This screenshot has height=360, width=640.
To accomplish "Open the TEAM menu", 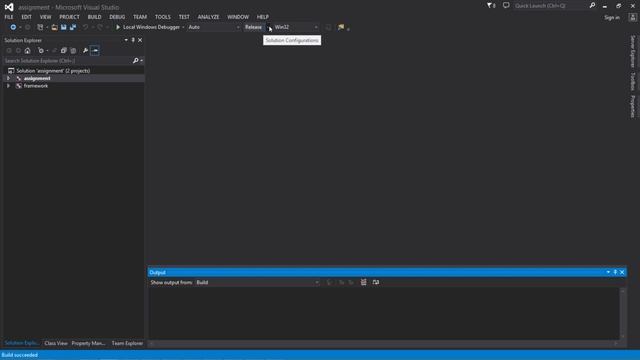I will tap(140, 17).
